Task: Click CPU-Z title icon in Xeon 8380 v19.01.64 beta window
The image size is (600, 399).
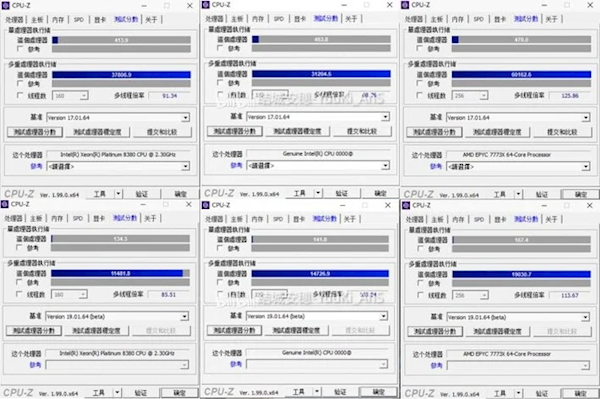Action: 5,204
